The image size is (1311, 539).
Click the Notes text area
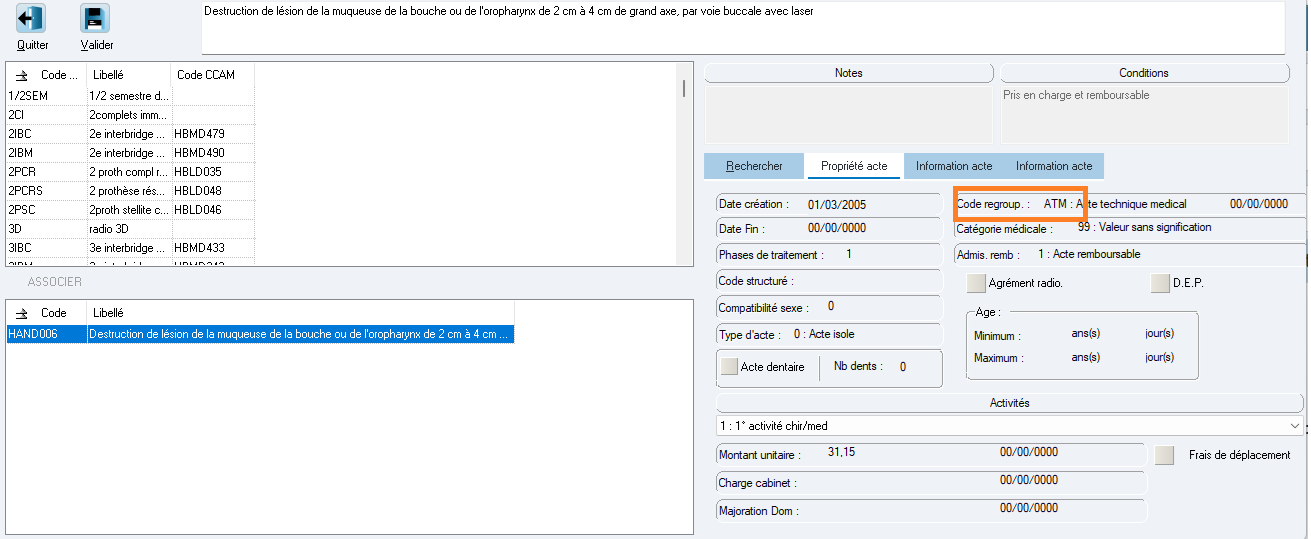[849, 114]
